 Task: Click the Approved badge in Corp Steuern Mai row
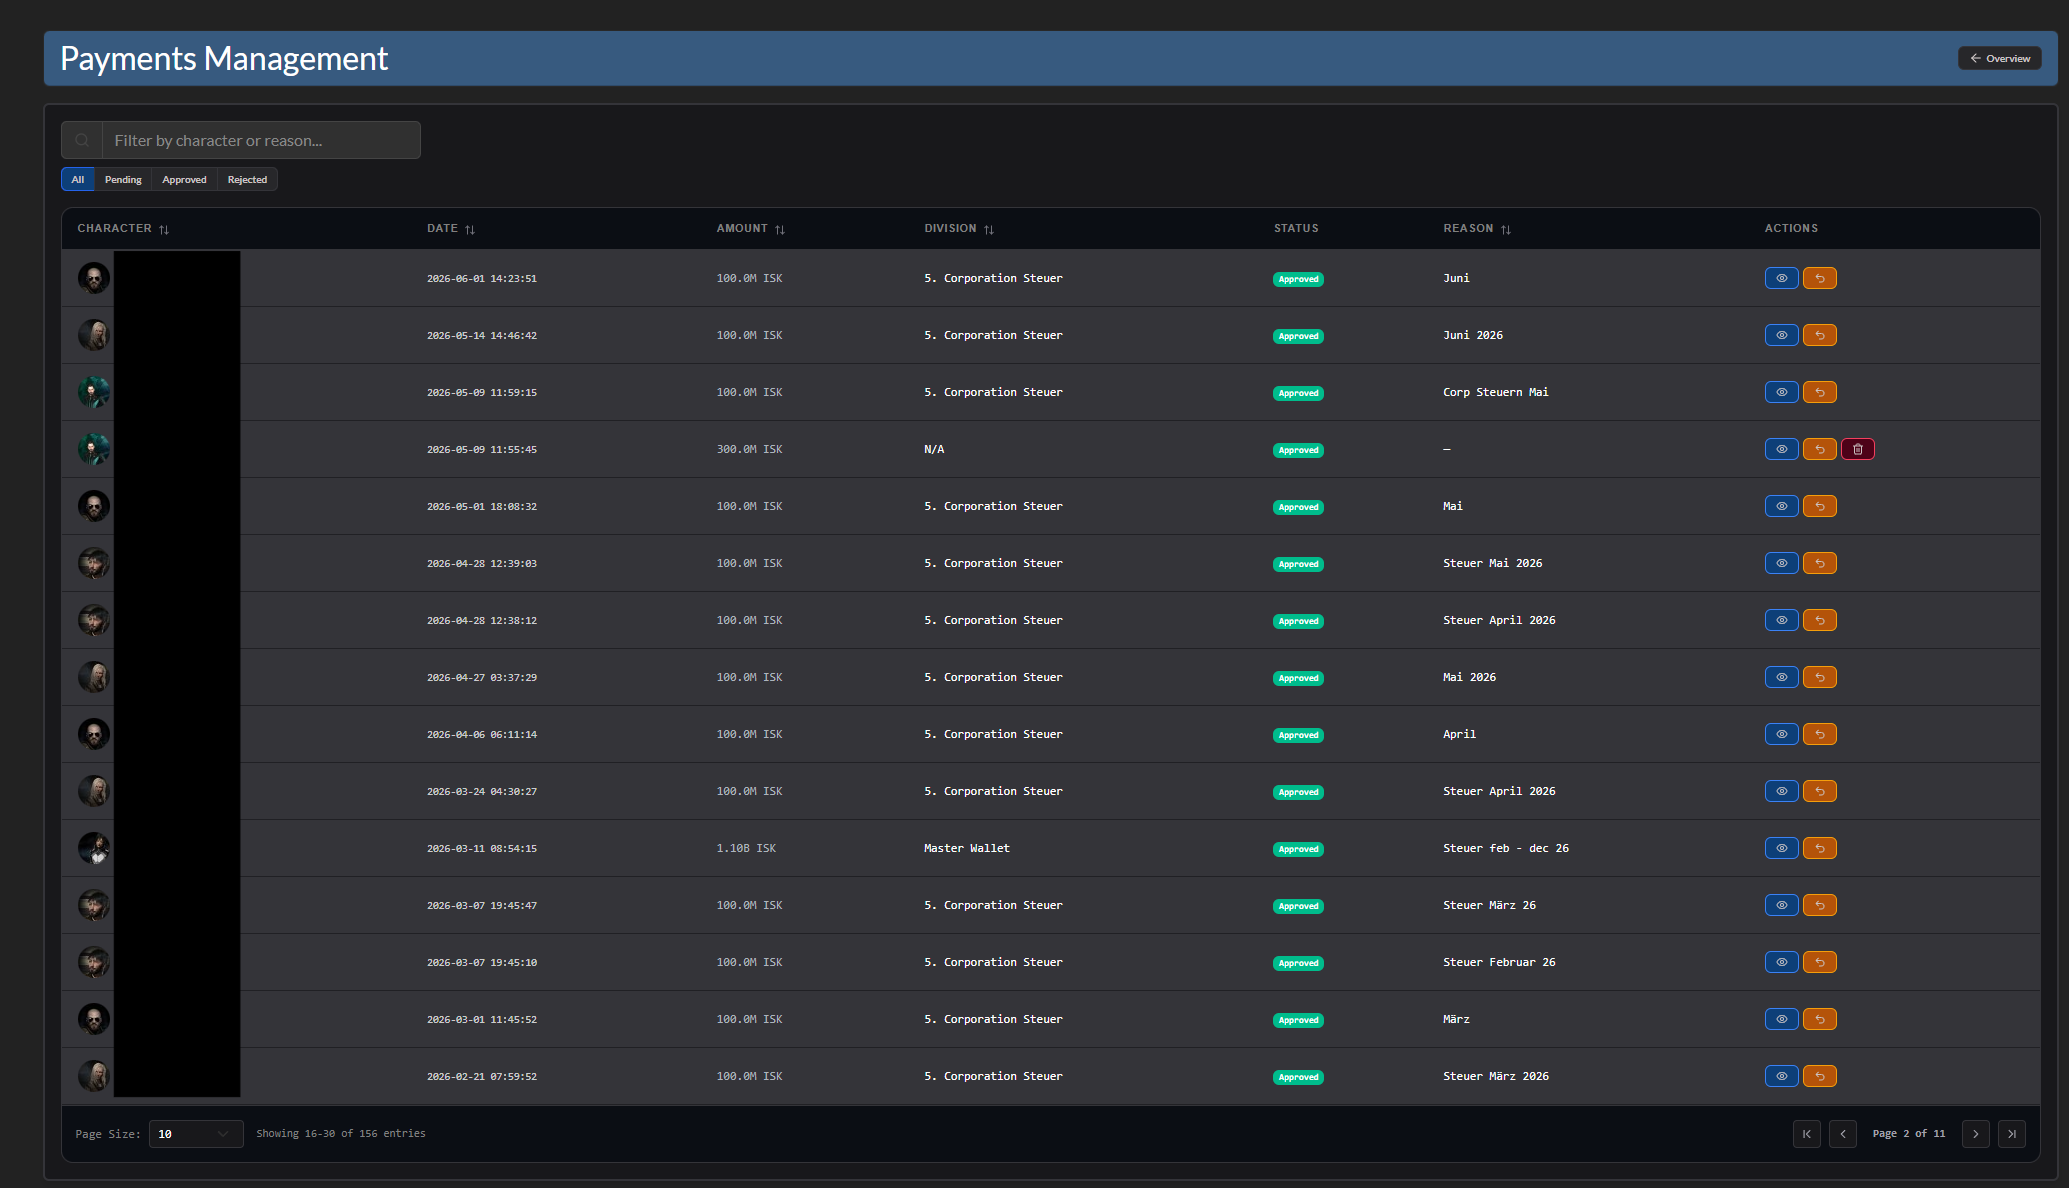point(1298,393)
